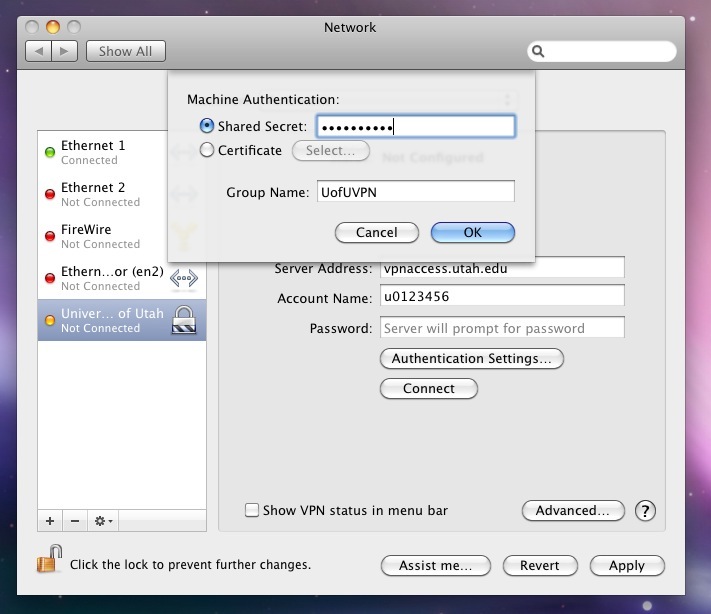Click the Show All button
The height and width of the screenshot is (614, 711).
tap(126, 51)
